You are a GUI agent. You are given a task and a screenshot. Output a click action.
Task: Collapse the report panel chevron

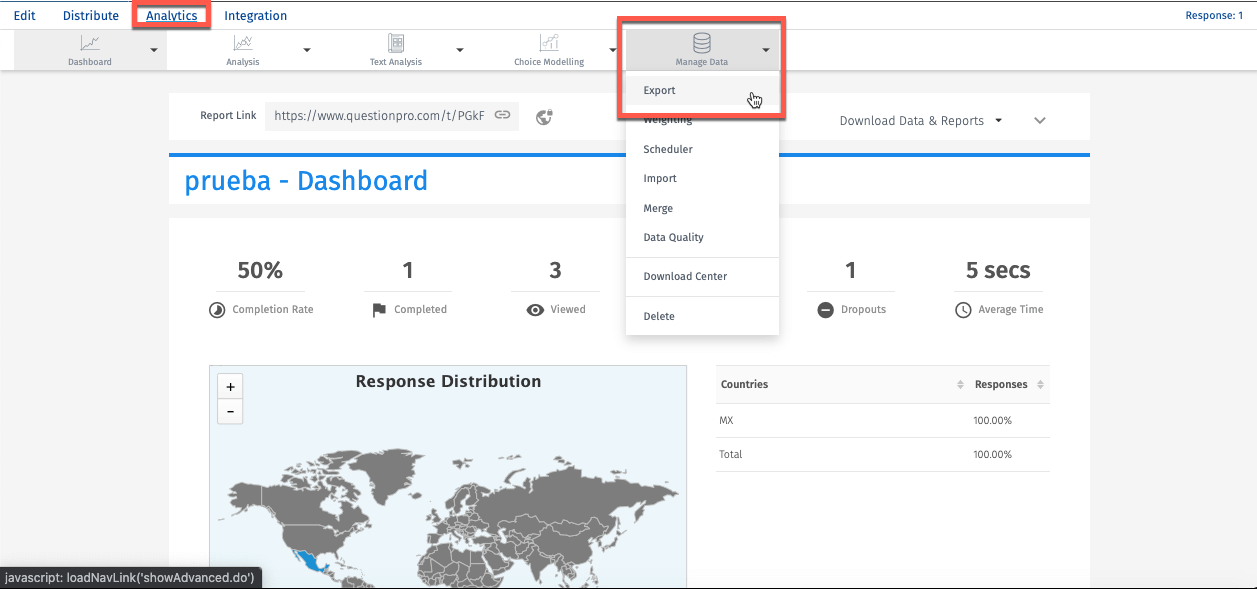pos(1040,121)
